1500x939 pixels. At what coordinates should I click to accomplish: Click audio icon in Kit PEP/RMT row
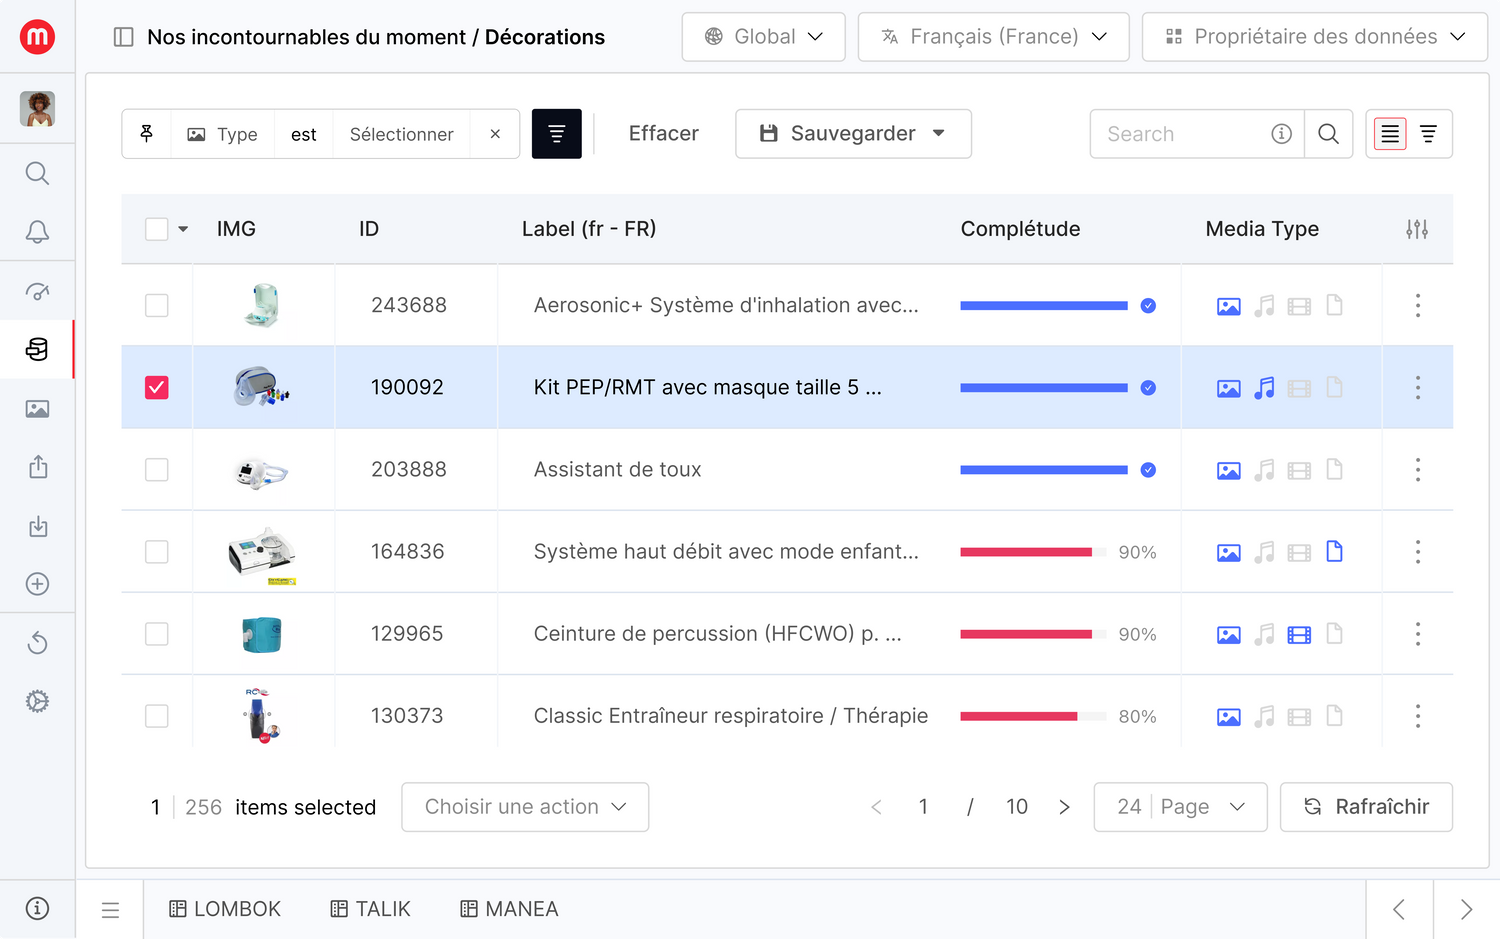tap(1264, 388)
